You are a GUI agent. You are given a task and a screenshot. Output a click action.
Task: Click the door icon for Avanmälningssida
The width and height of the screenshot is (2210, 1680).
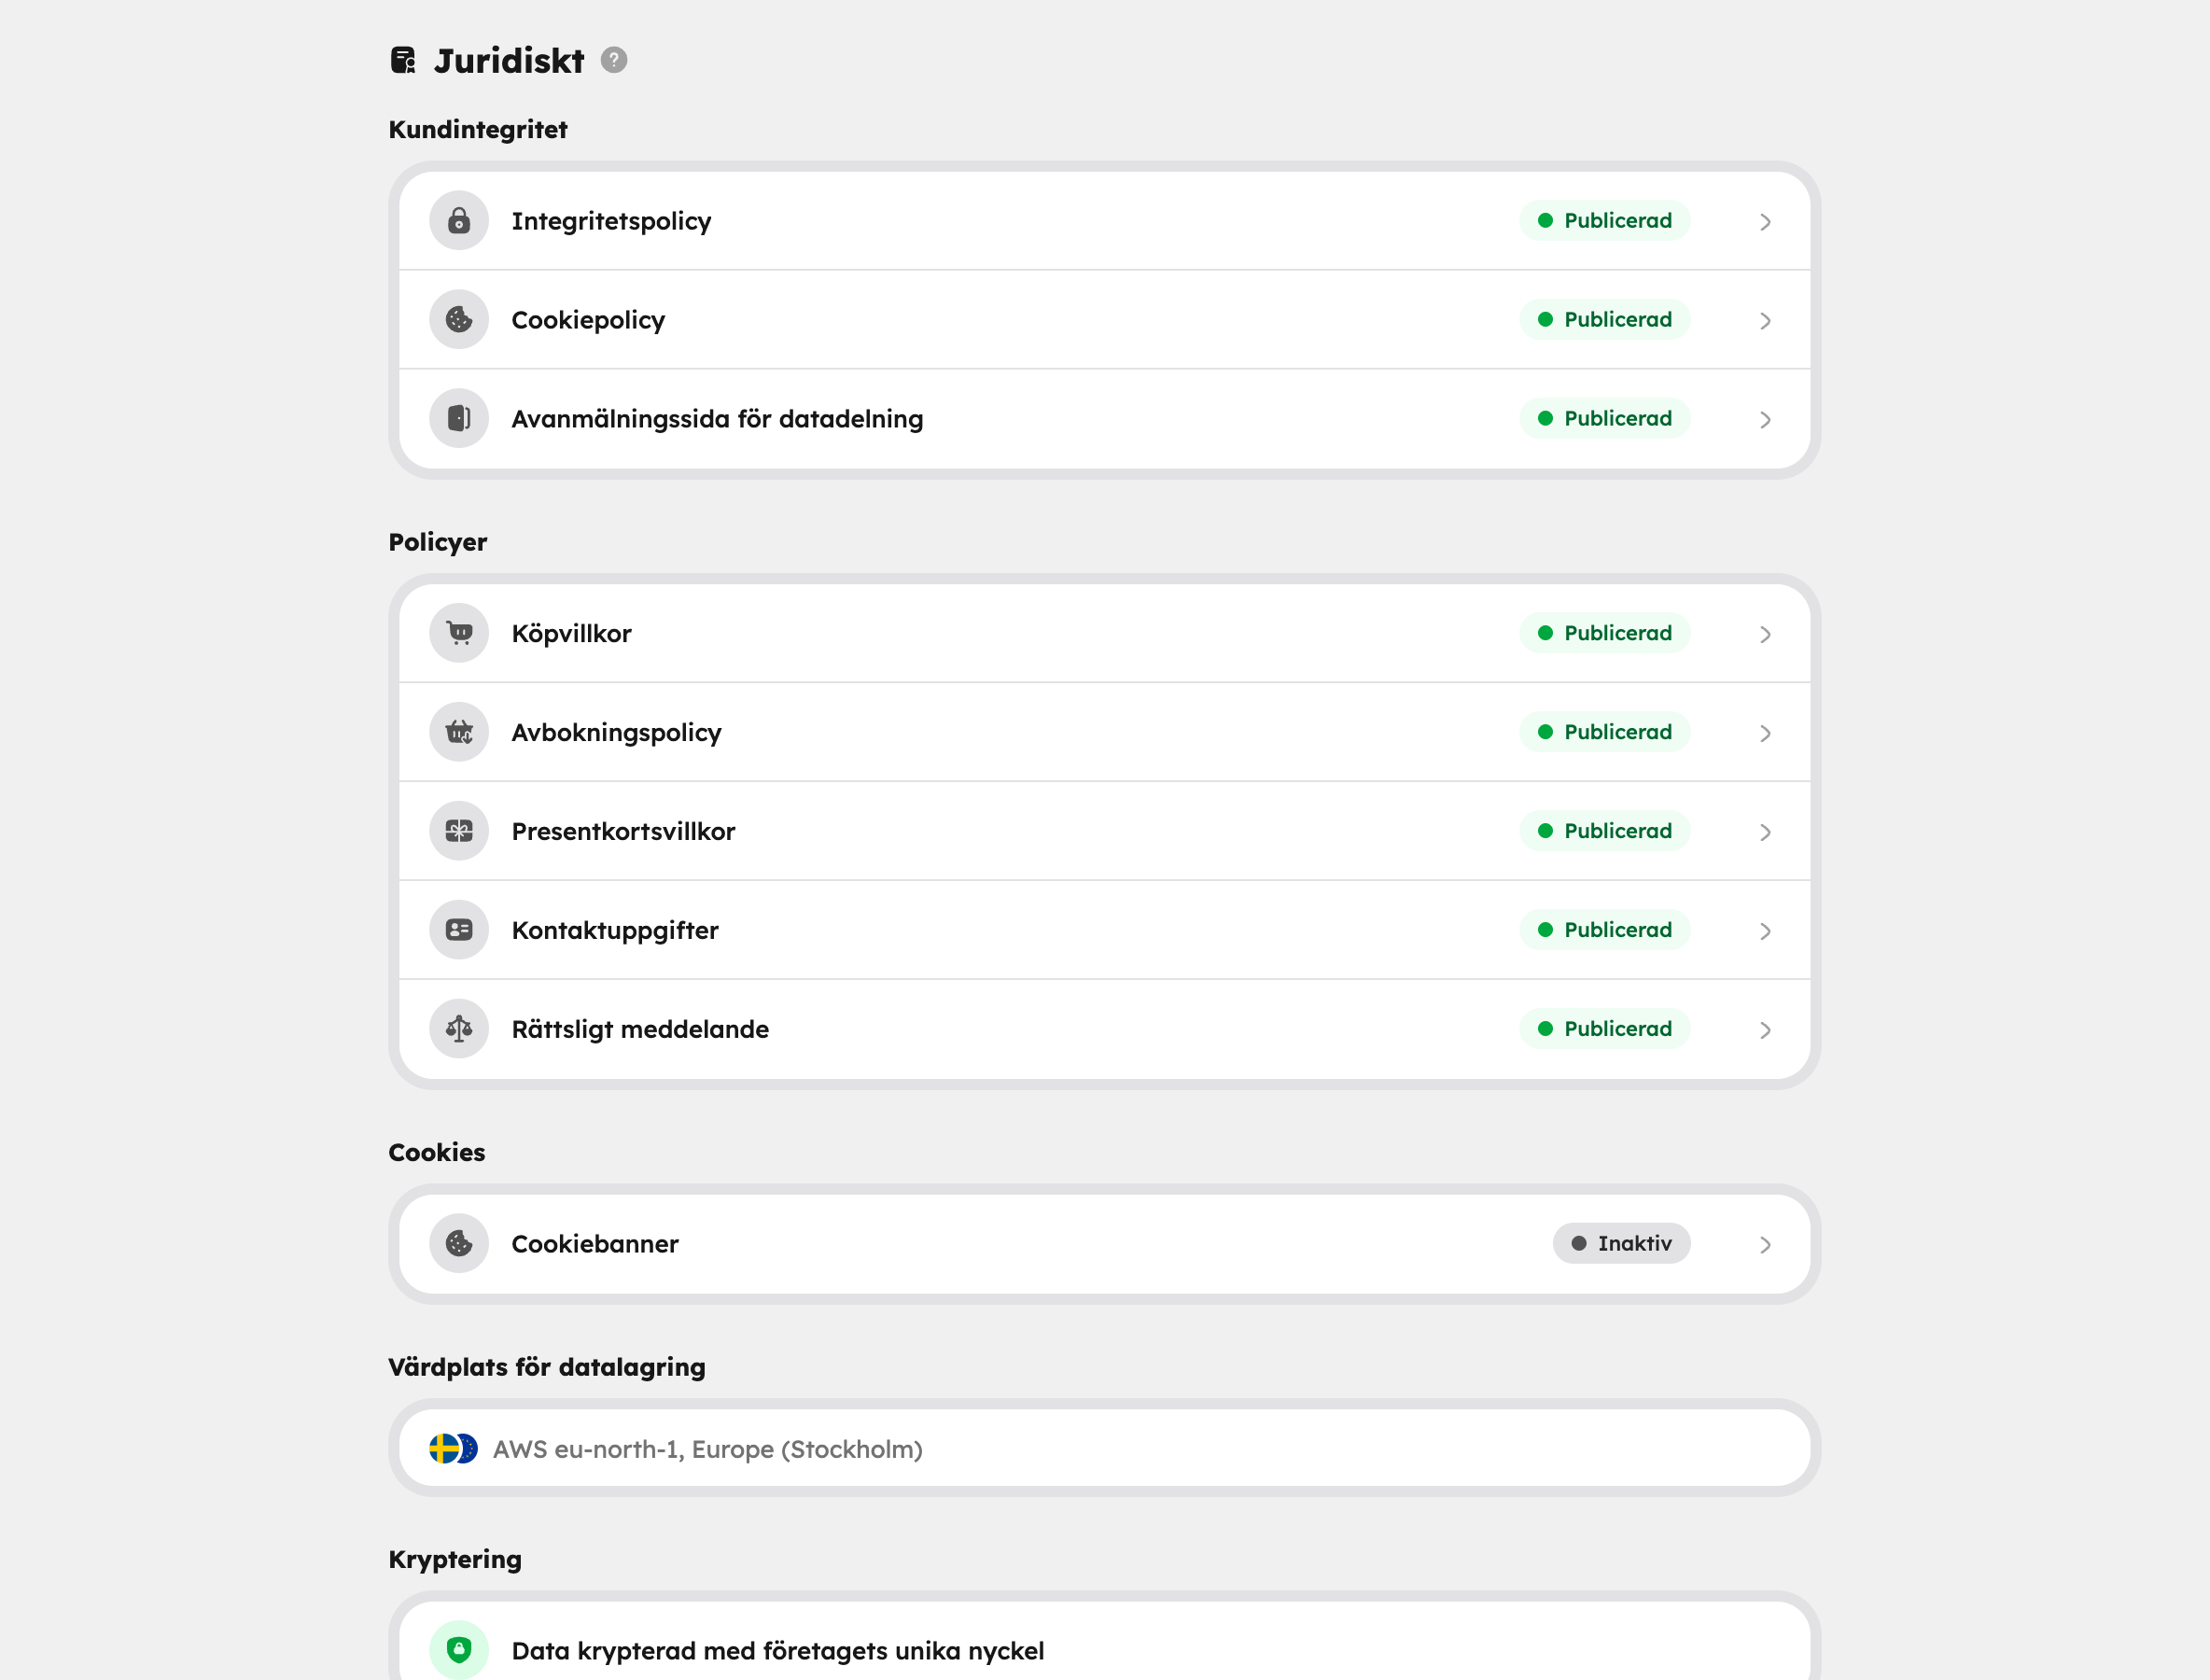[x=459, y=418]
